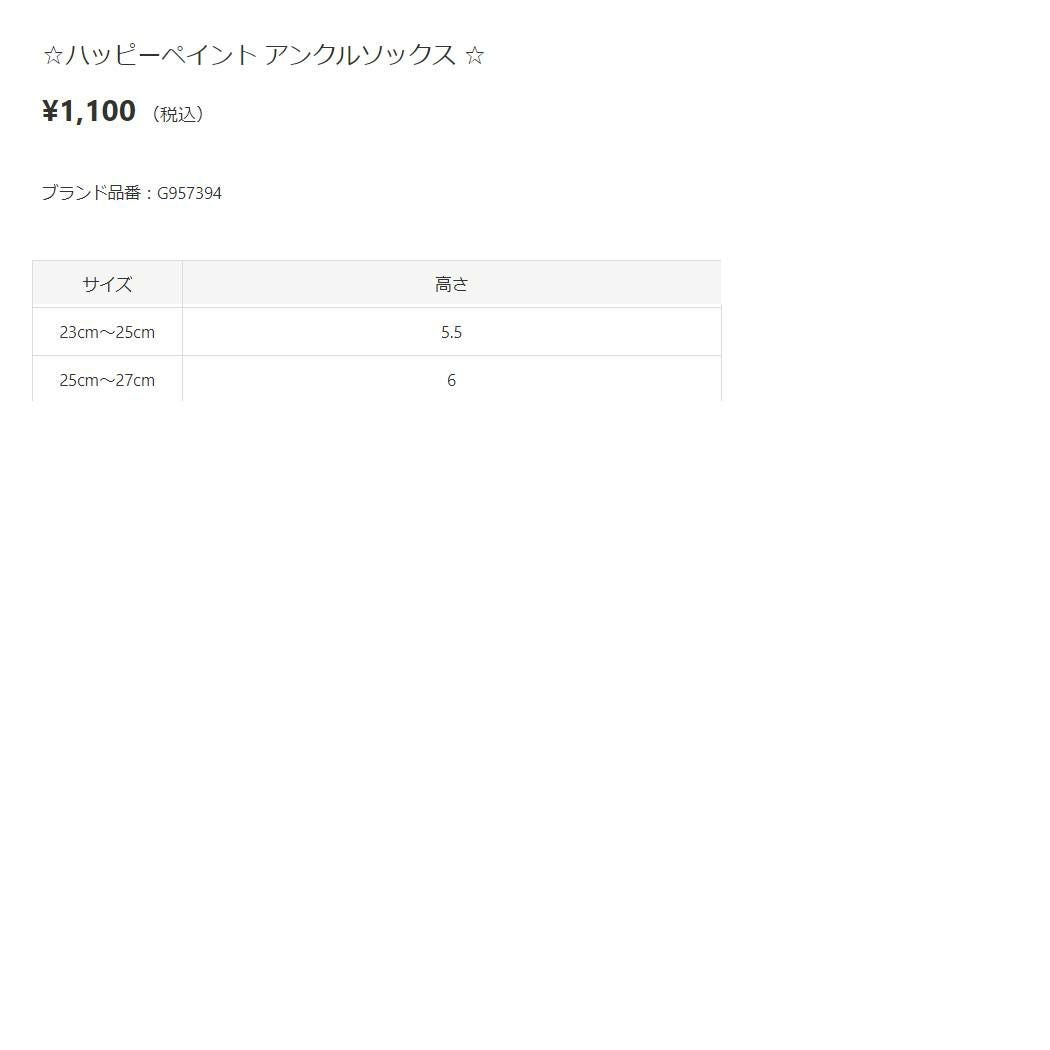Click the 高さ column header
The height and width of the screenshot is (1050, 1050).
(451, 284)
